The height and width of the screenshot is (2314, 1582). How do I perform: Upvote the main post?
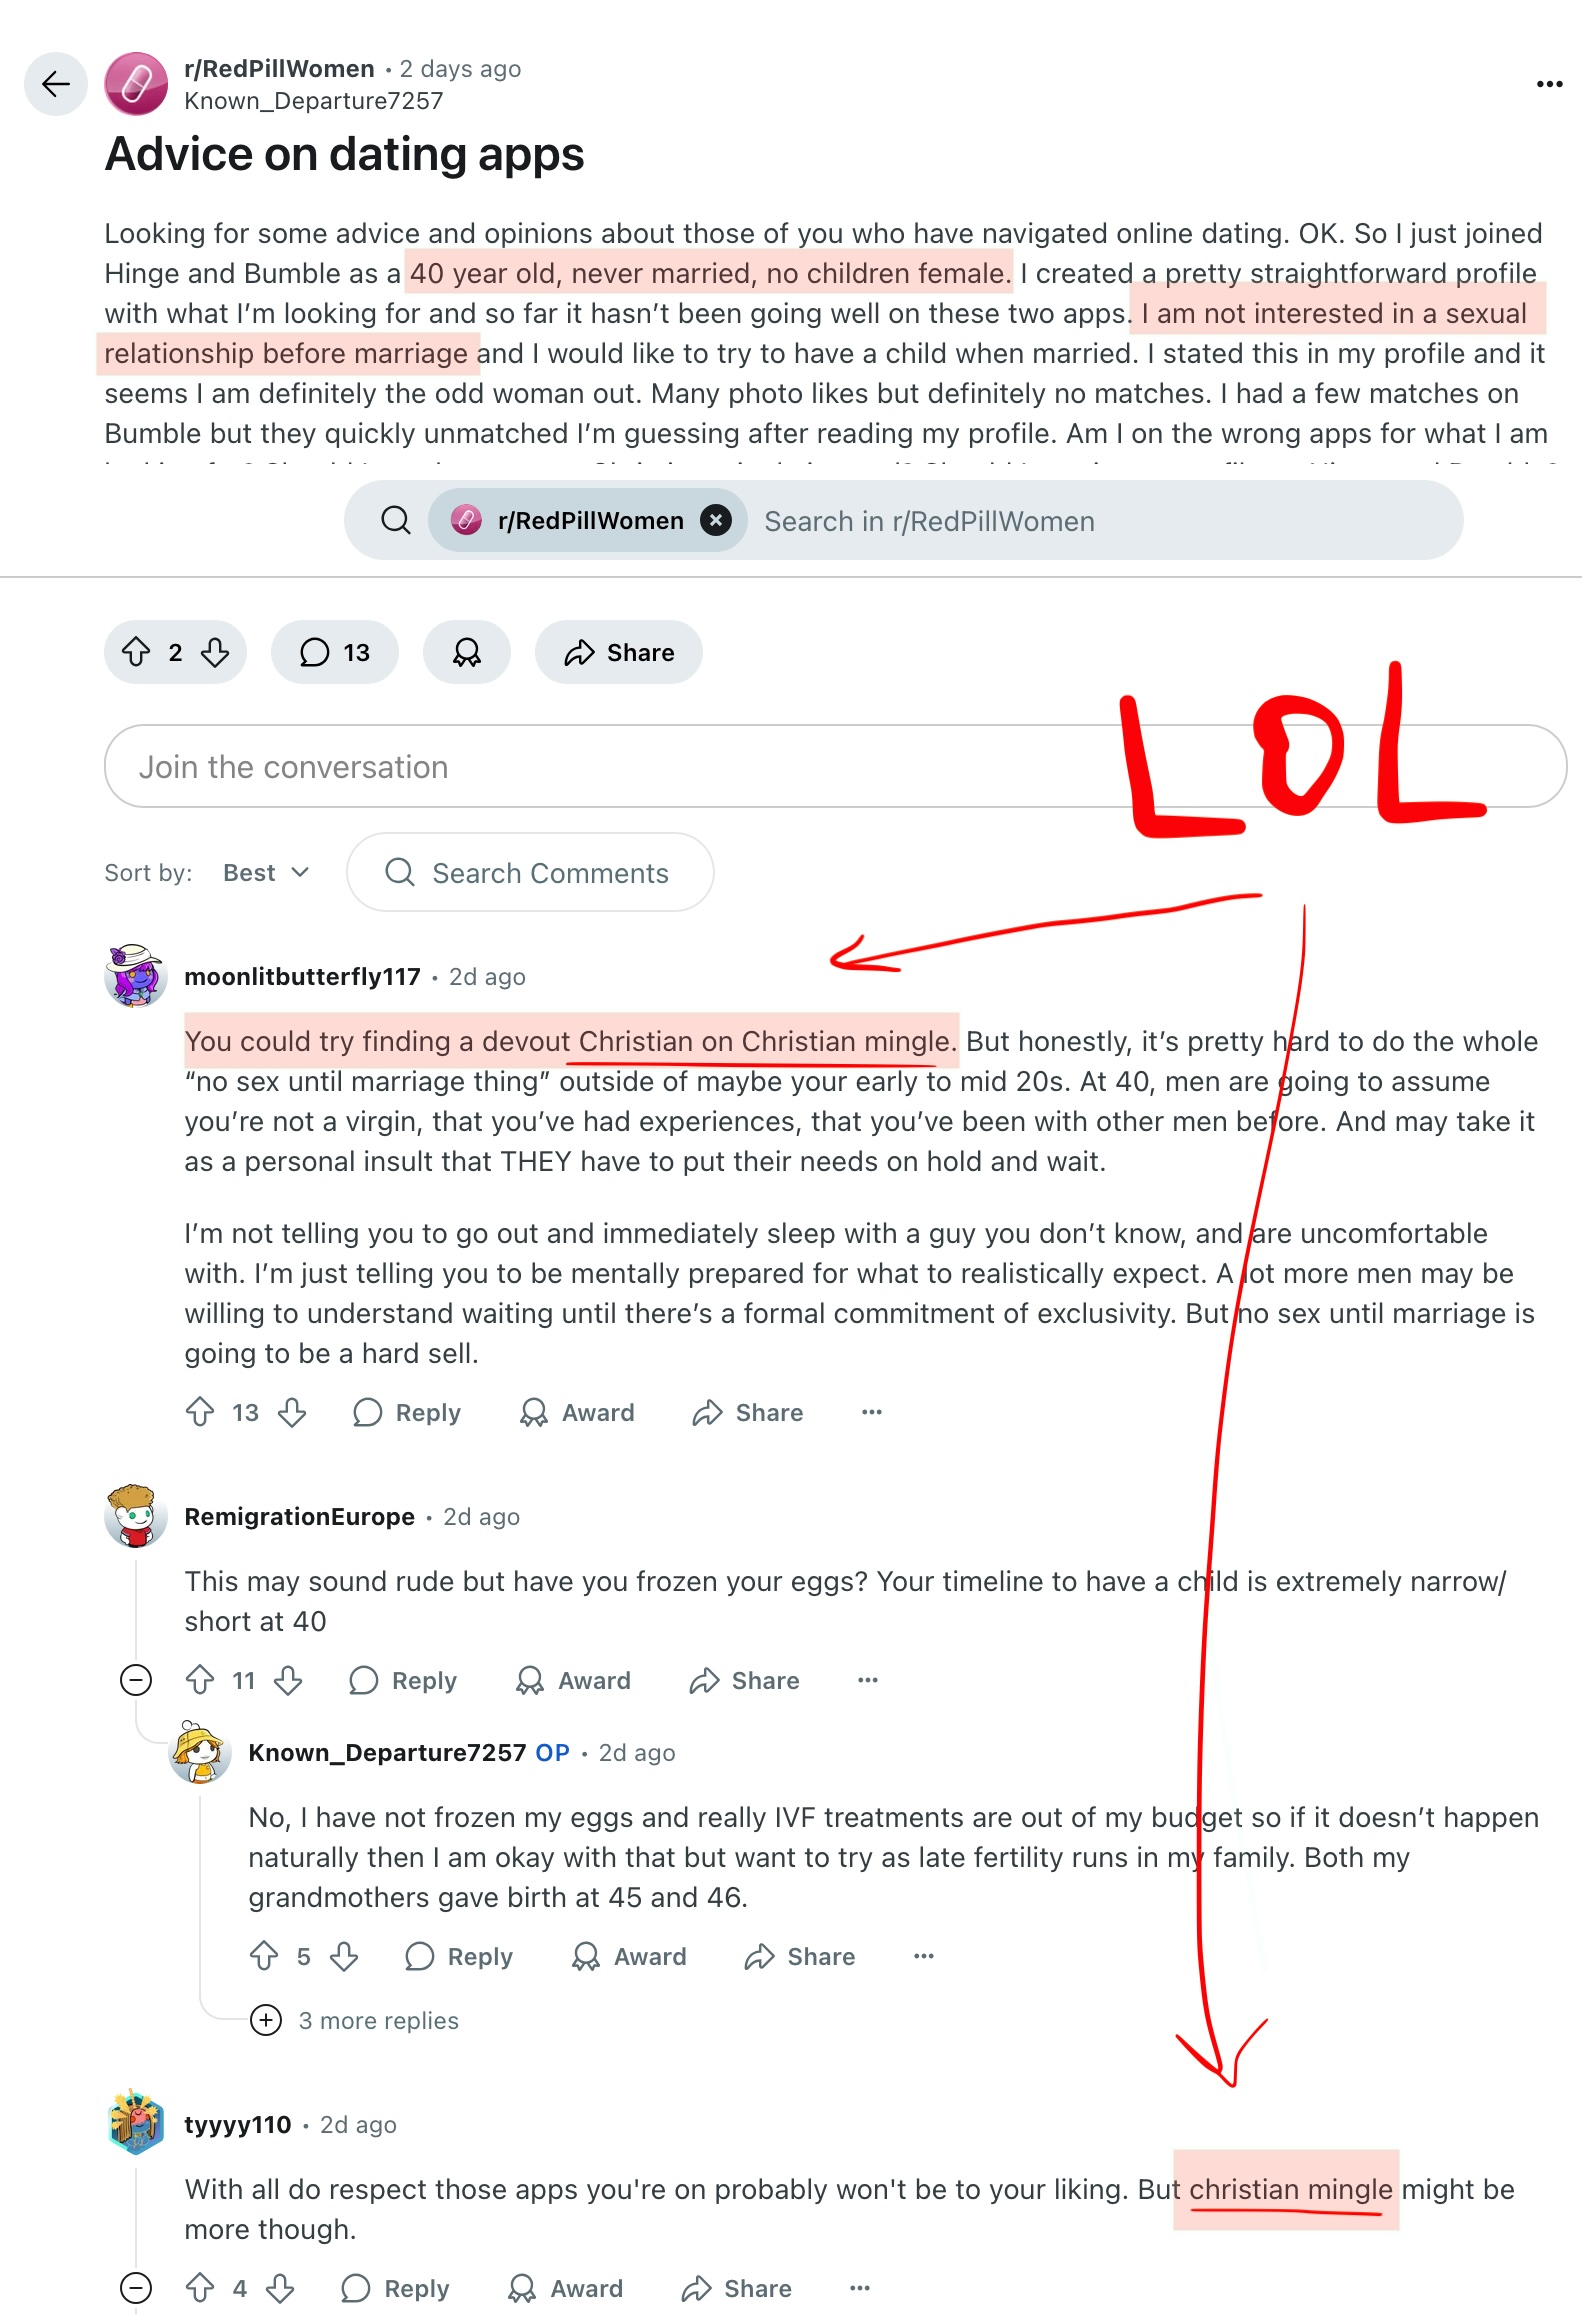tap(136, 652)
